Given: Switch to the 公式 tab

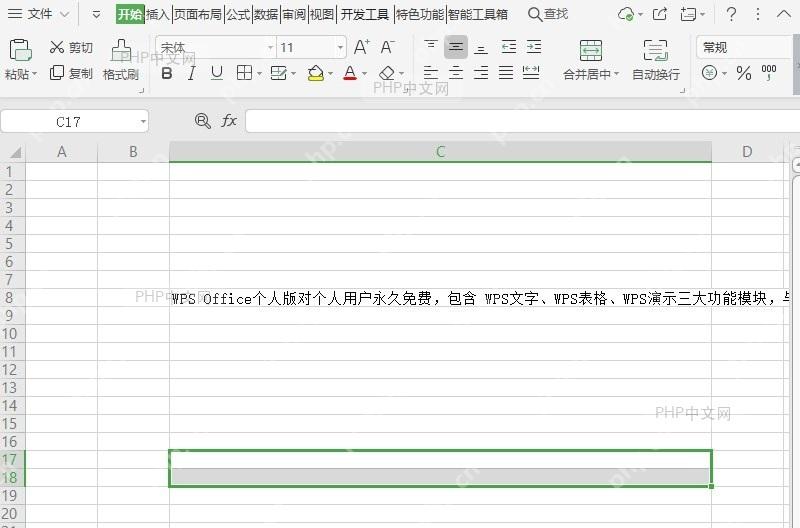Looking at the screenshot, I should [238, 14].
